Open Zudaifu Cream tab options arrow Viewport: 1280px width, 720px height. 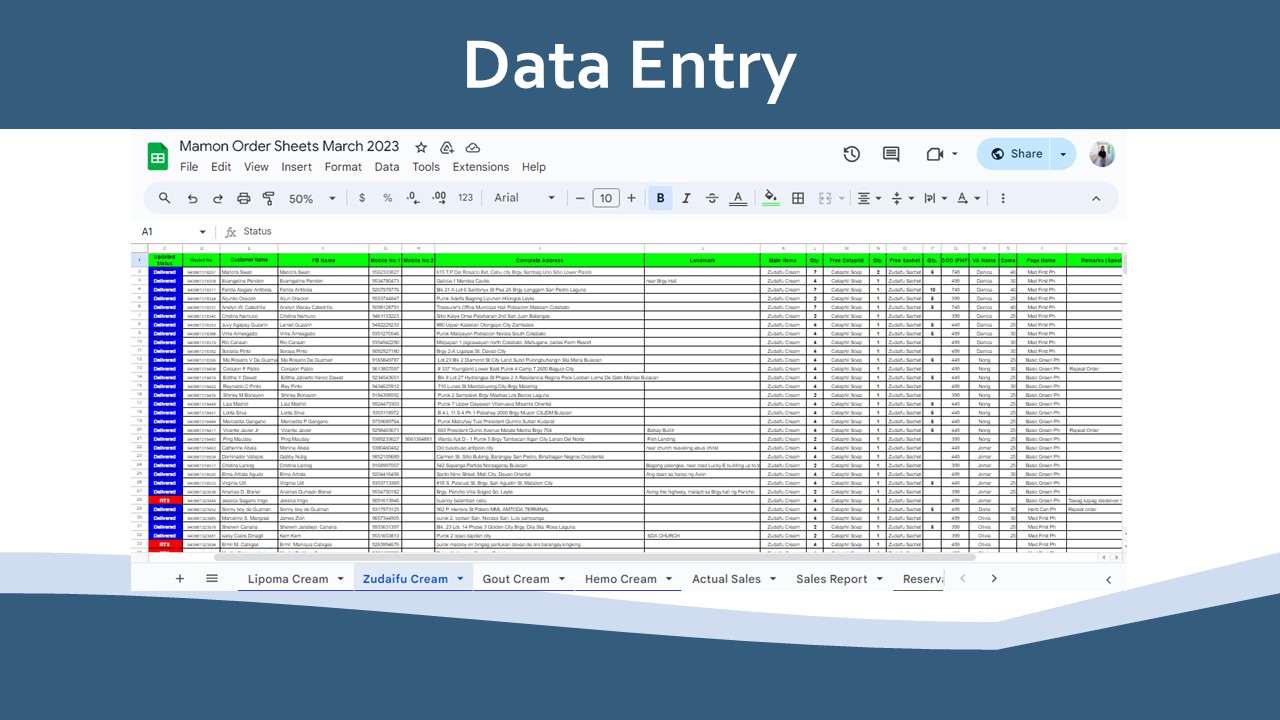point(460,578)
